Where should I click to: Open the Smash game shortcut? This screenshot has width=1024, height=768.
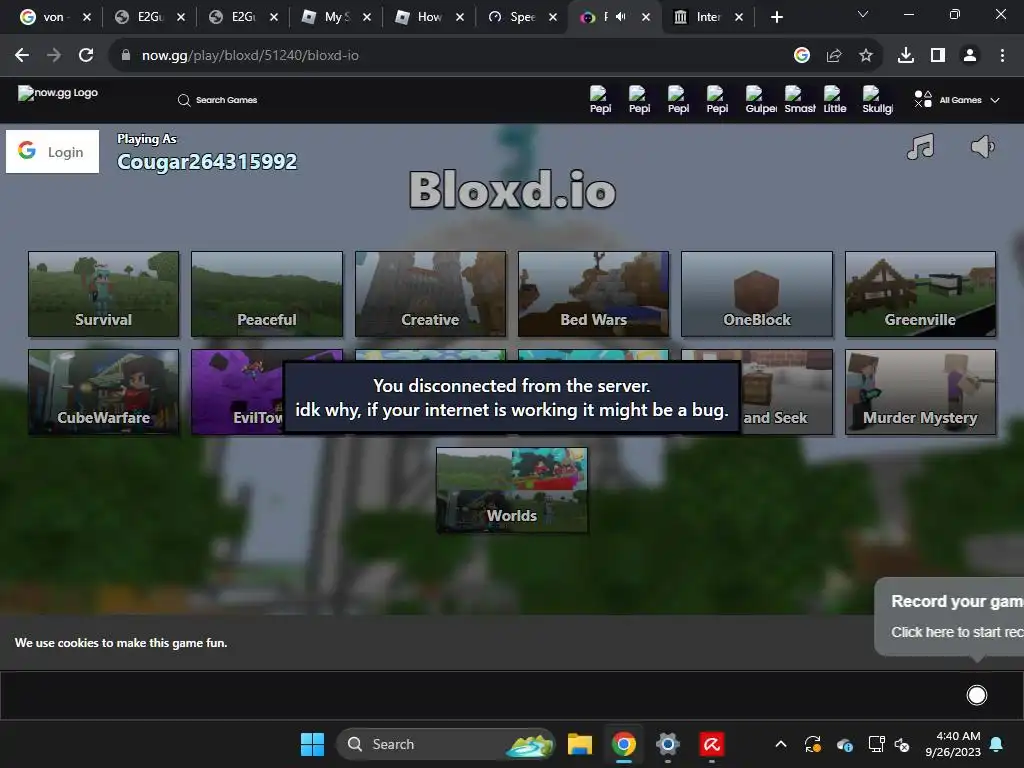point(799,100)
